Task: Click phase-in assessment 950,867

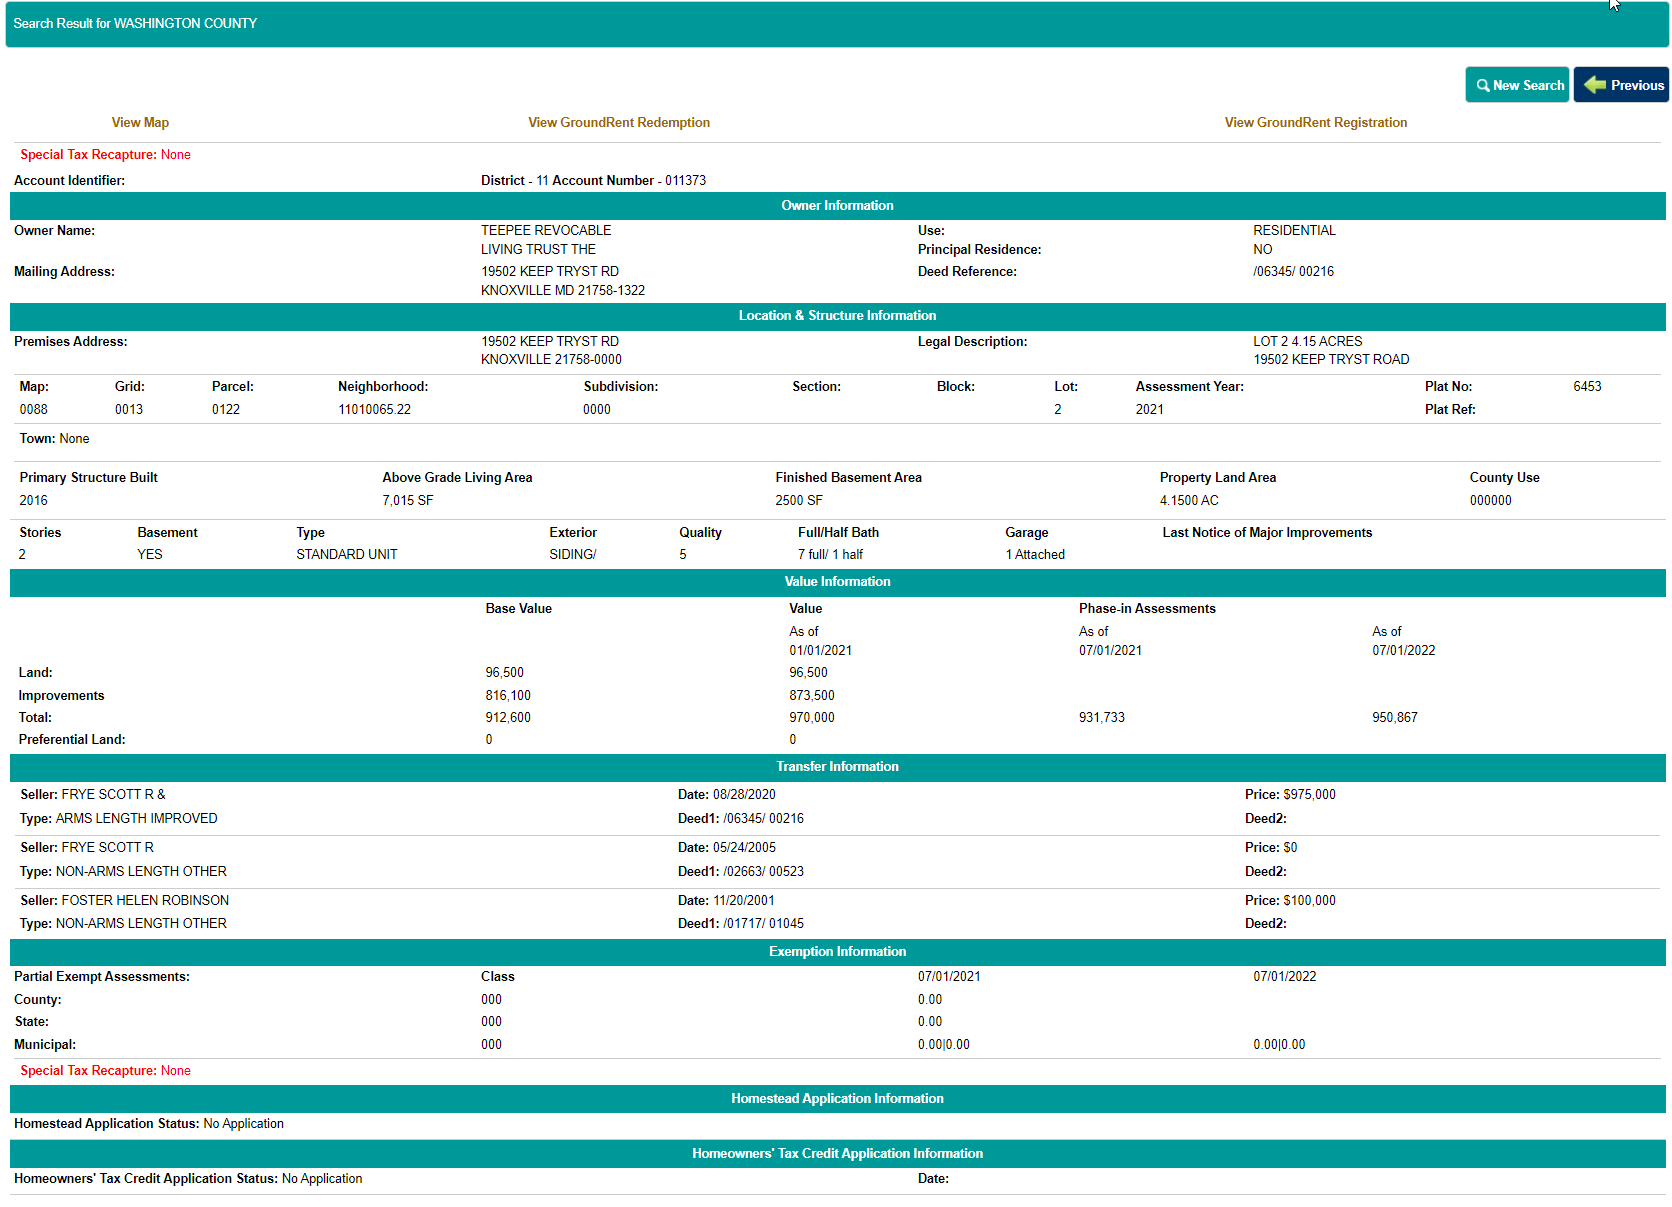Action: tap(1395, 718)
